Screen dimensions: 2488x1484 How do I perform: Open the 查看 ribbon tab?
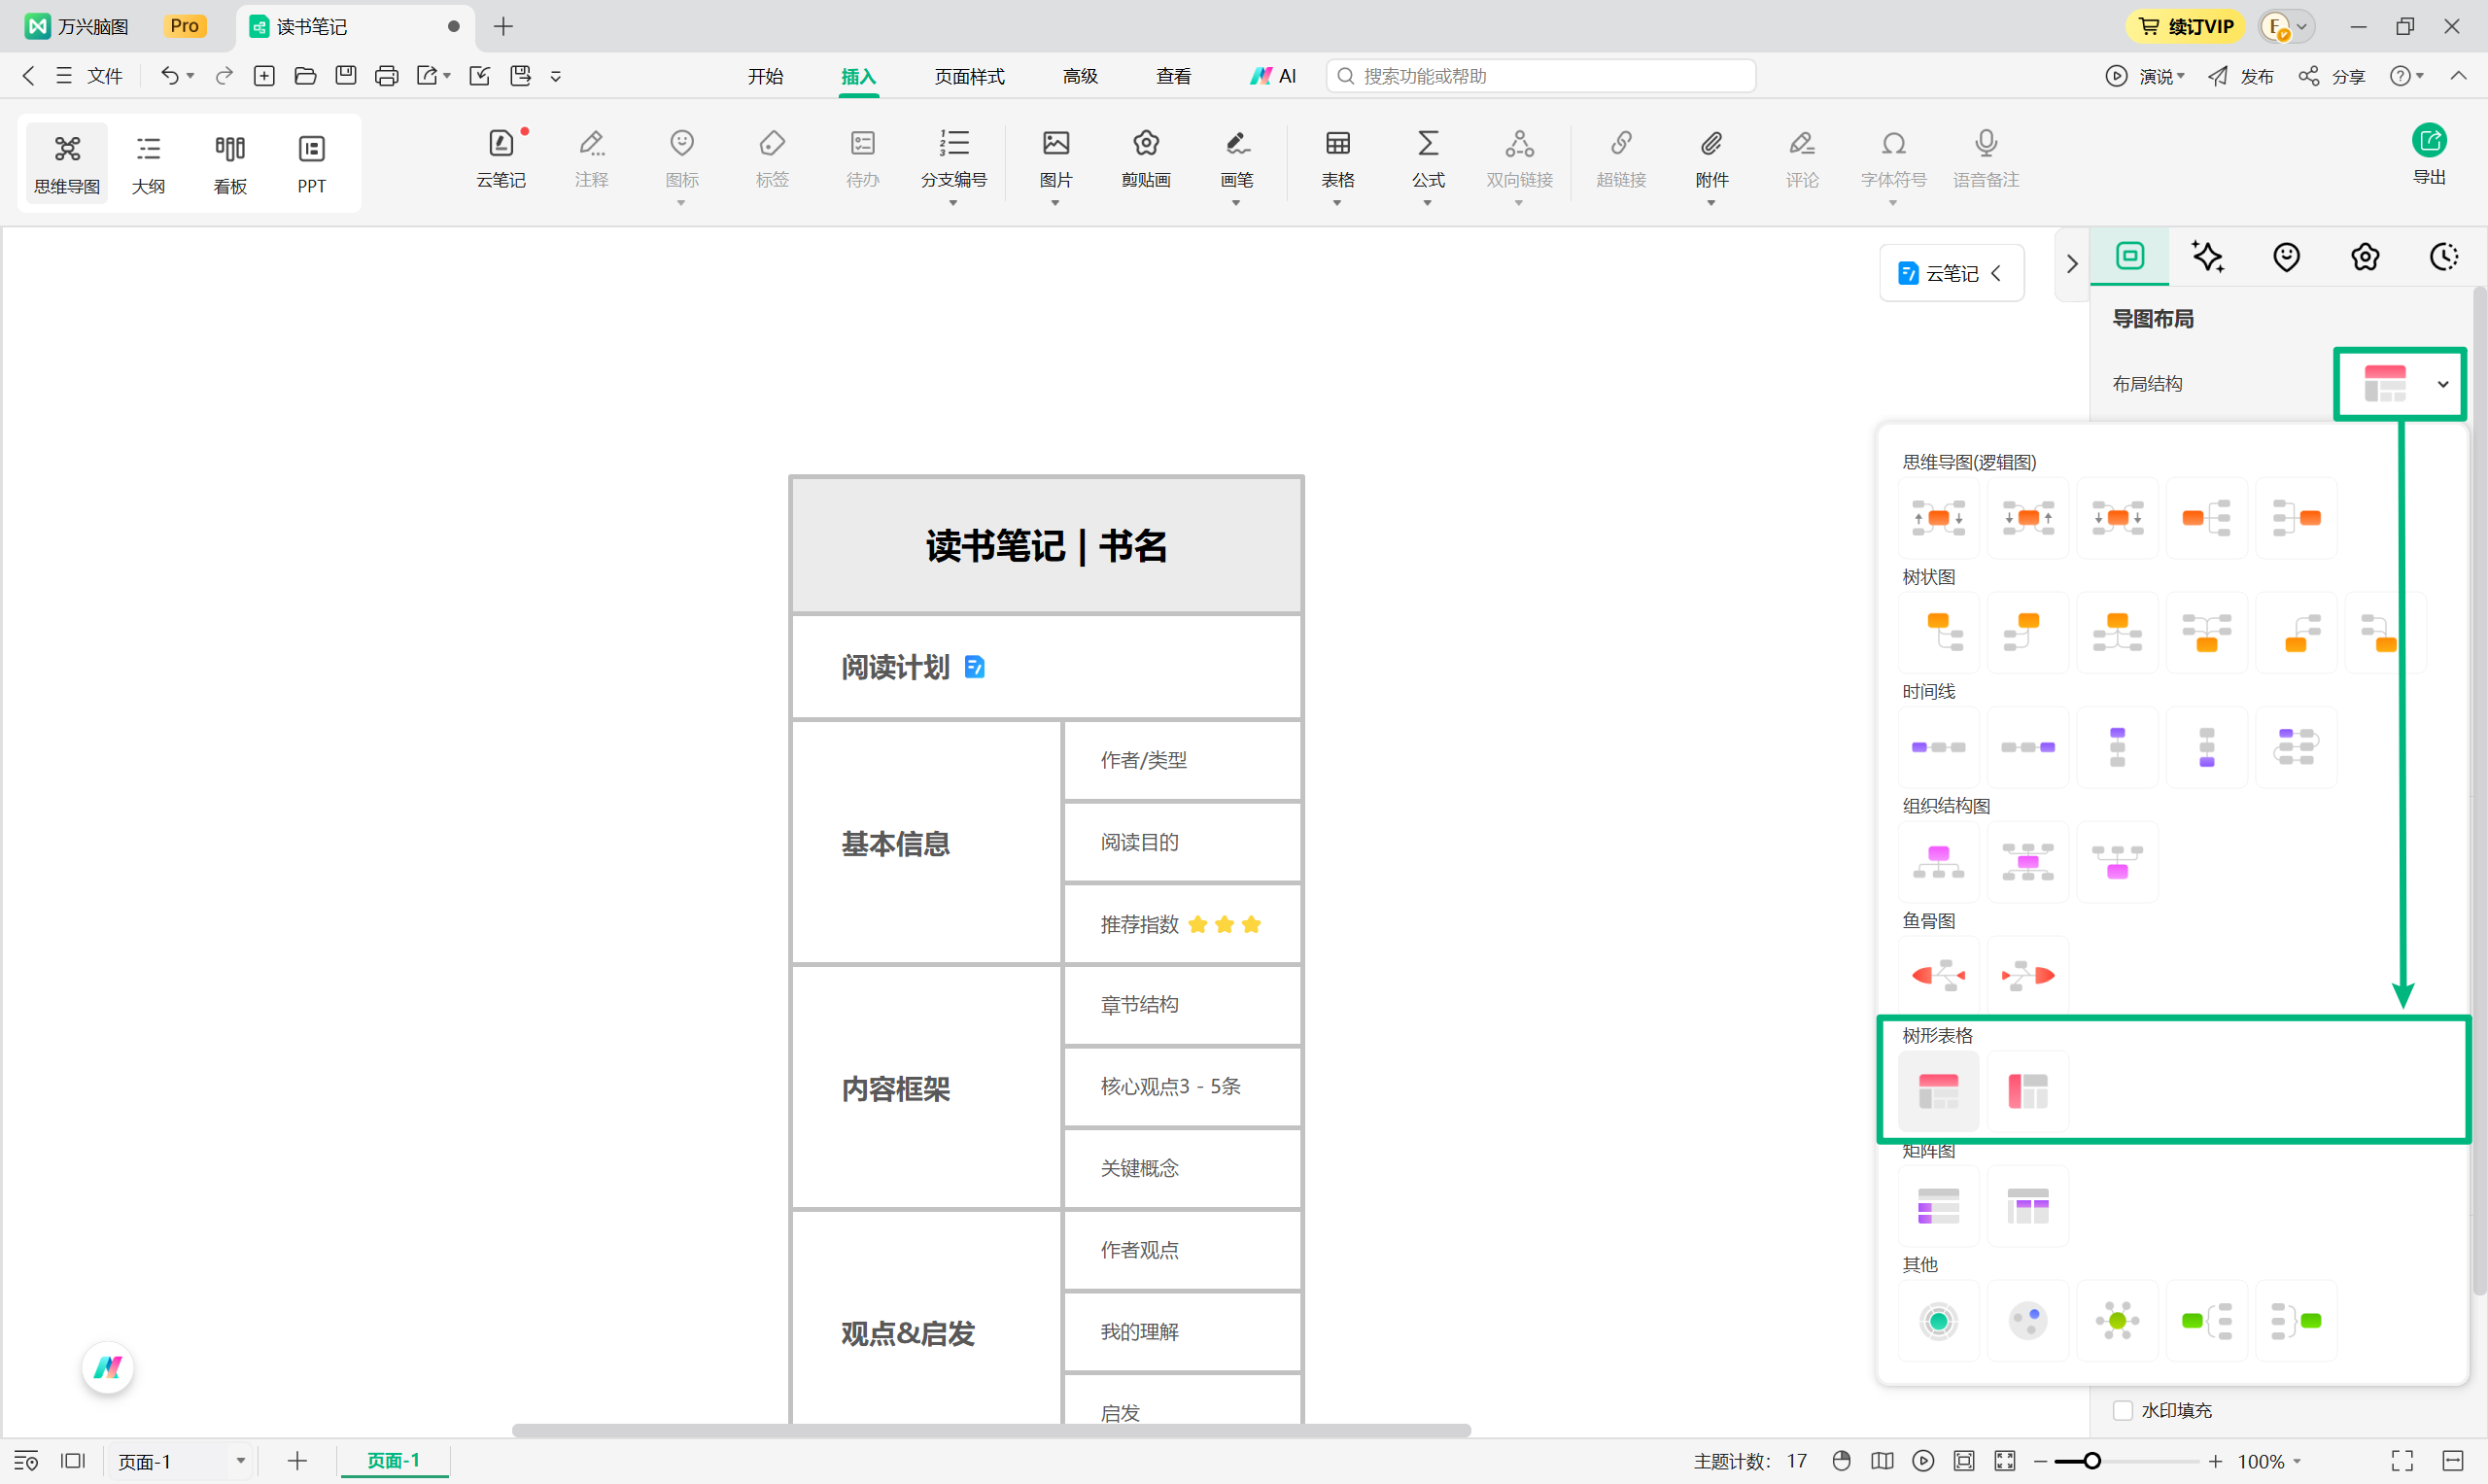pos(1173,76)
